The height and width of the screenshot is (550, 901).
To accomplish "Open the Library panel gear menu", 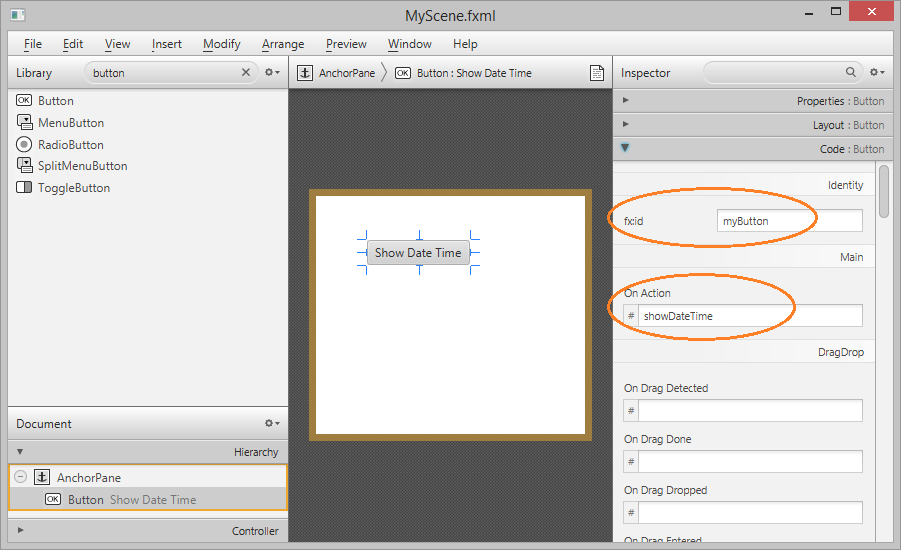I will 272,72.
